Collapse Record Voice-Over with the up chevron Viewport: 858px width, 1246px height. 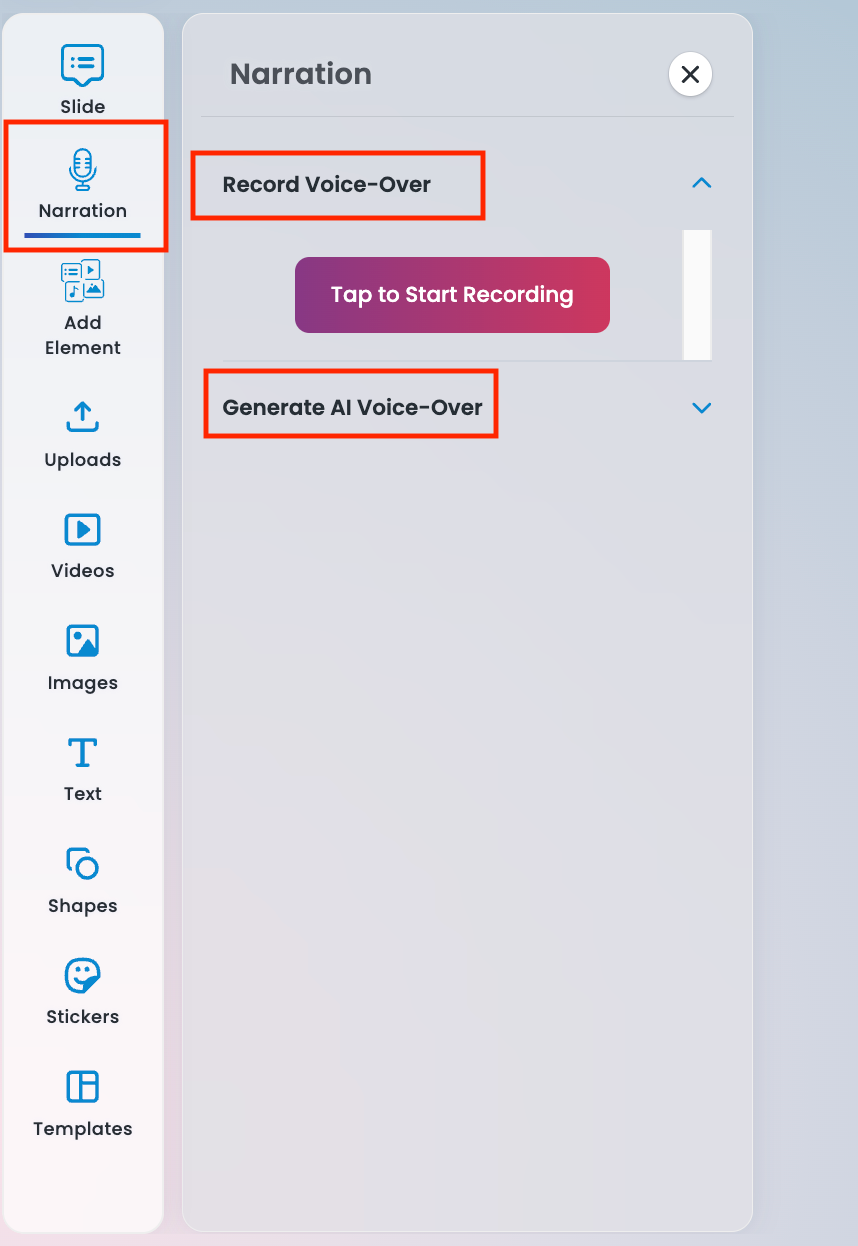coord(702,183)
